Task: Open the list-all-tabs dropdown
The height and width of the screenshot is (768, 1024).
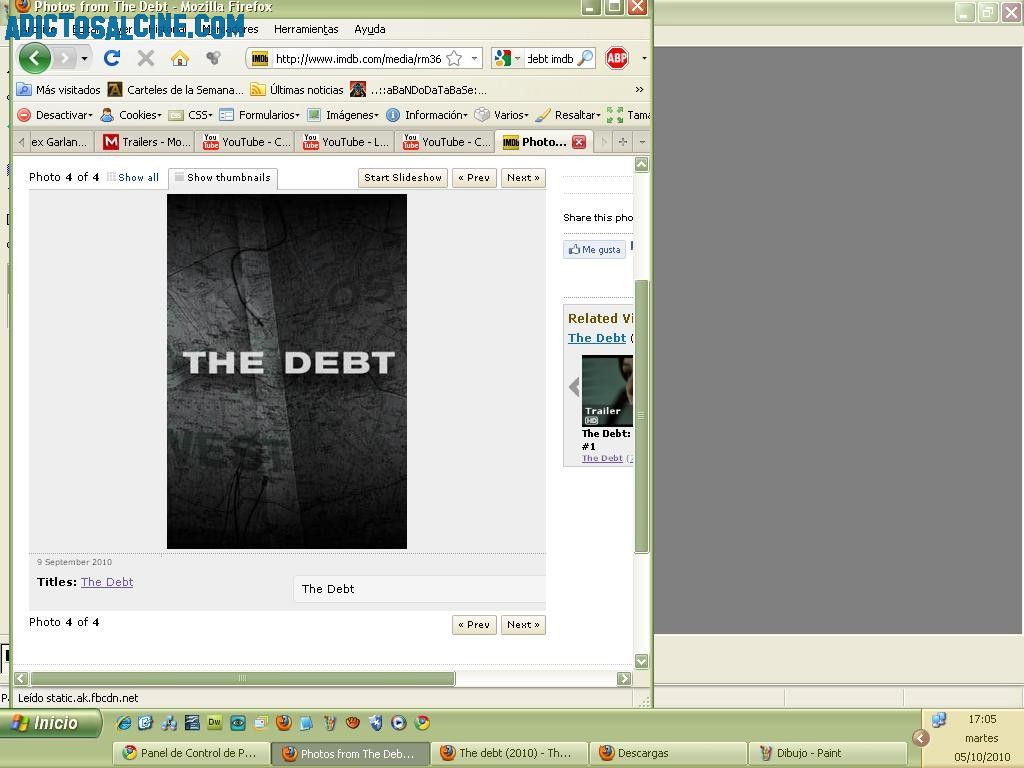Action: [x=643, y=142]
